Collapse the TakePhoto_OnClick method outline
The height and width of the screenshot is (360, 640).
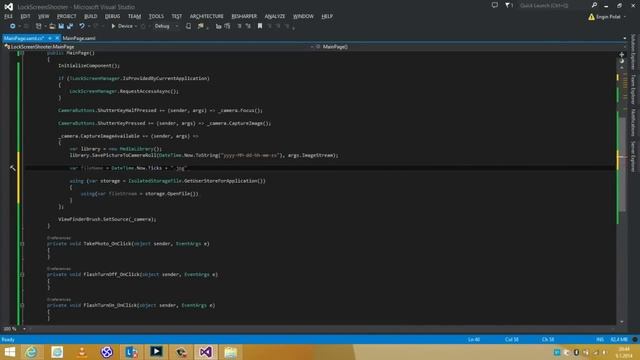tap(22, 244)
